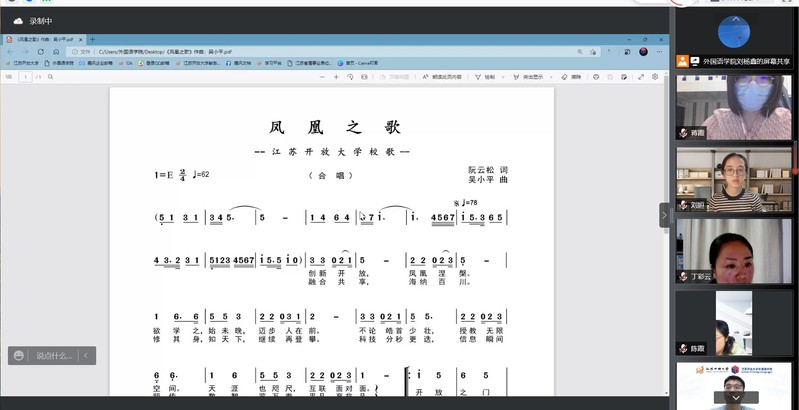
Task: Open browser settings and more menu
Action: (660, 51)
